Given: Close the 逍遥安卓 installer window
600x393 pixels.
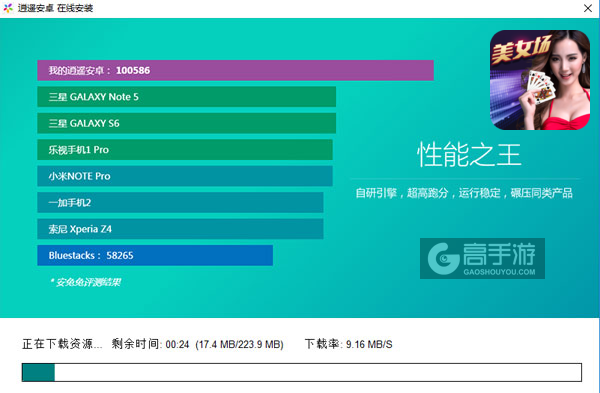Looking at the screenshot, I should [588, 8].
